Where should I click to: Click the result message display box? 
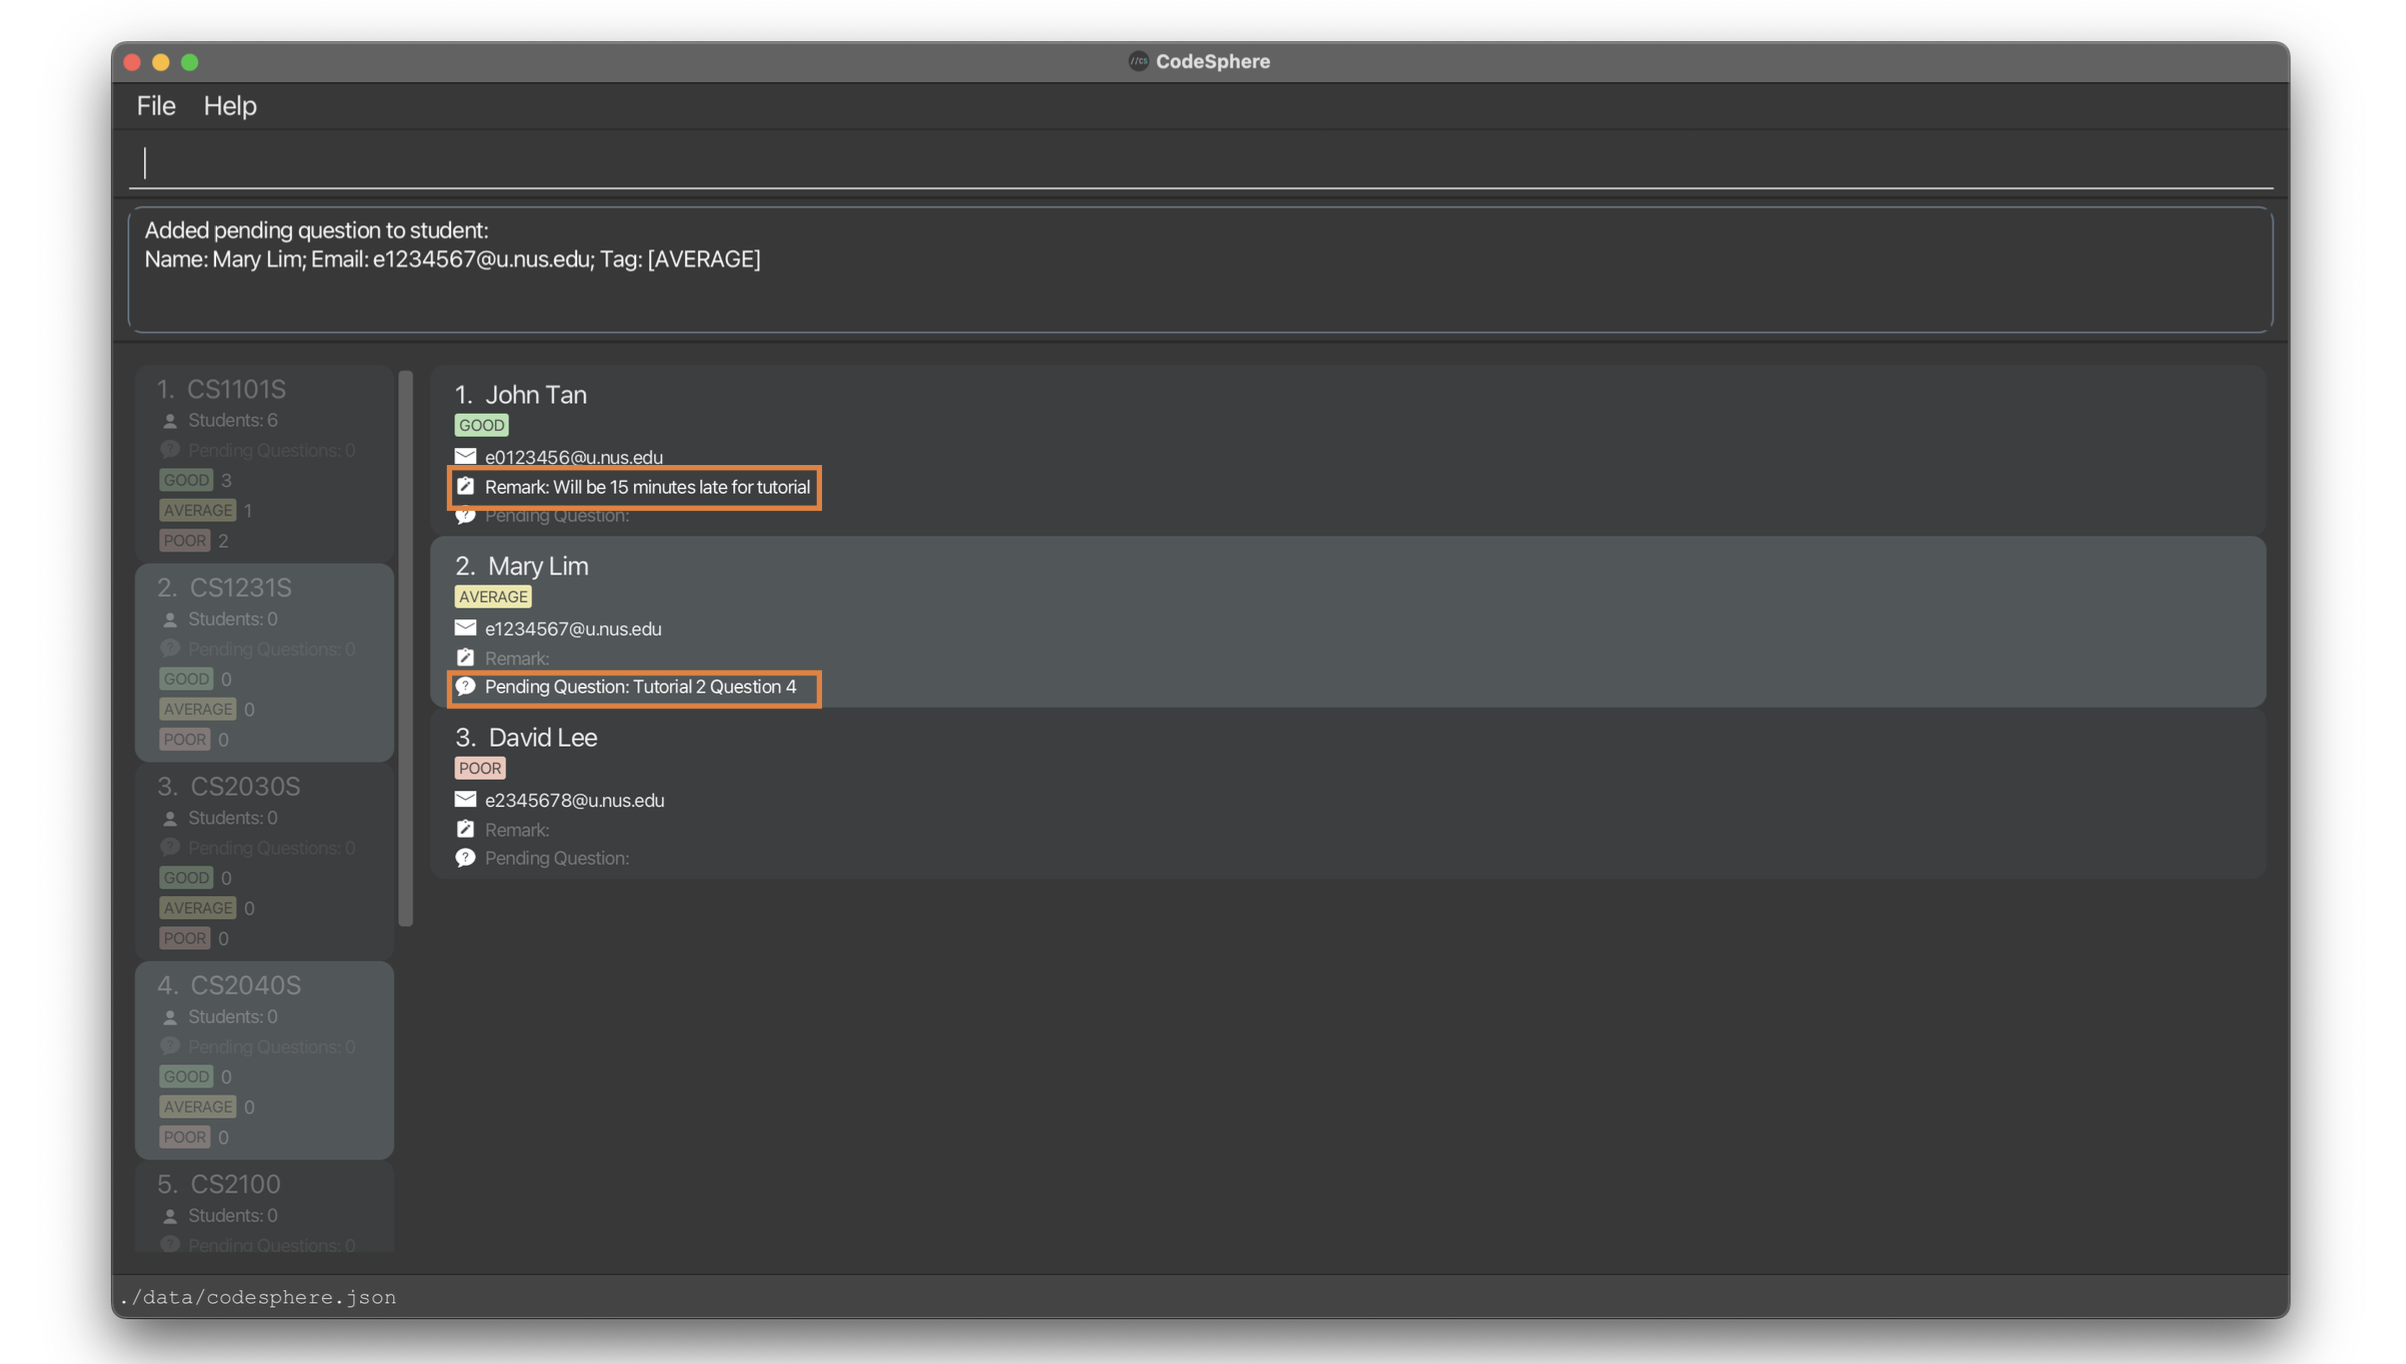(x=1201, y=269)
